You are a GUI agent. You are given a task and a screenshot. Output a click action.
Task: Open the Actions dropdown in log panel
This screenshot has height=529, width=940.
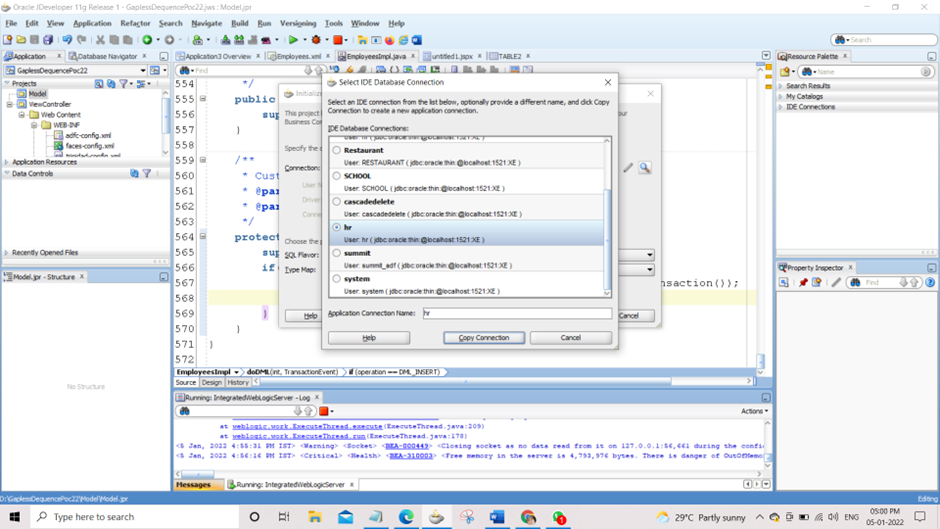[x=754, y=411]
